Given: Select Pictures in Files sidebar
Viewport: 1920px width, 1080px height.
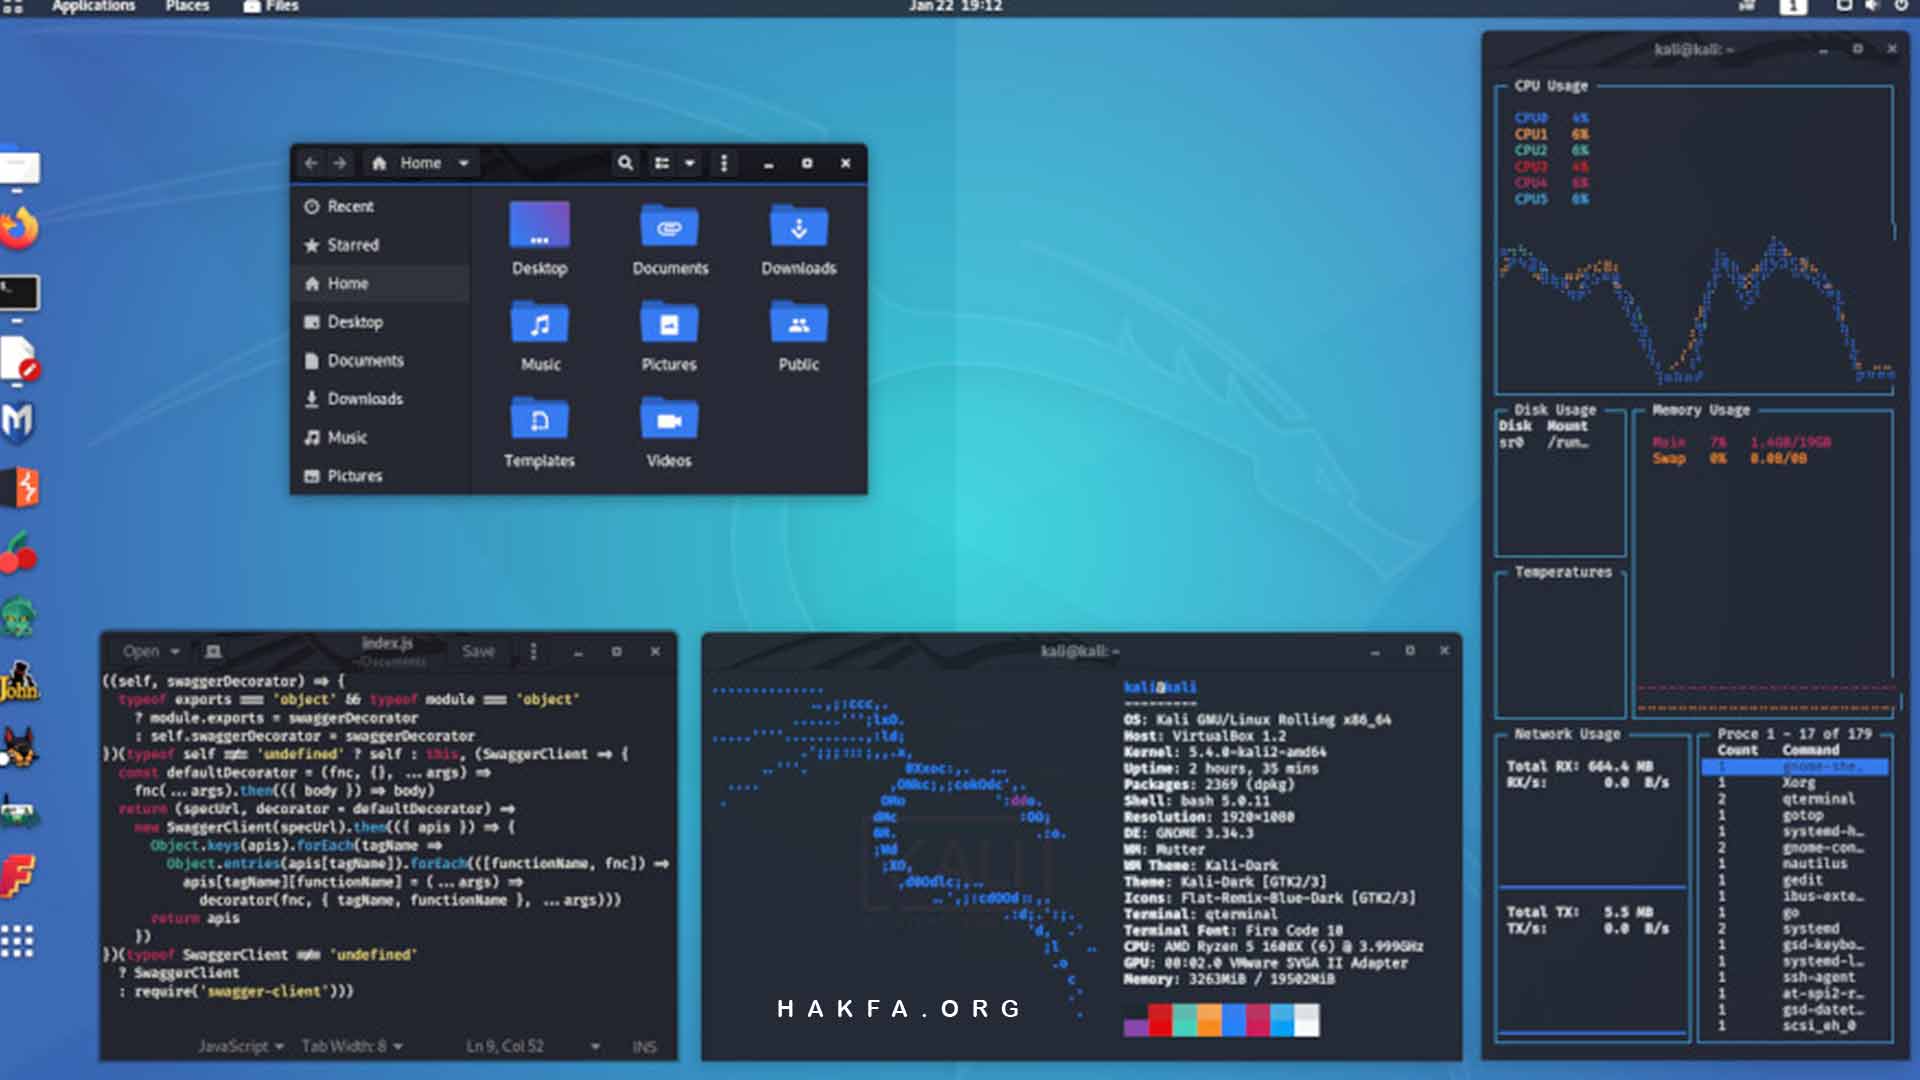Looking at the screenshot, I should [380, 476].
